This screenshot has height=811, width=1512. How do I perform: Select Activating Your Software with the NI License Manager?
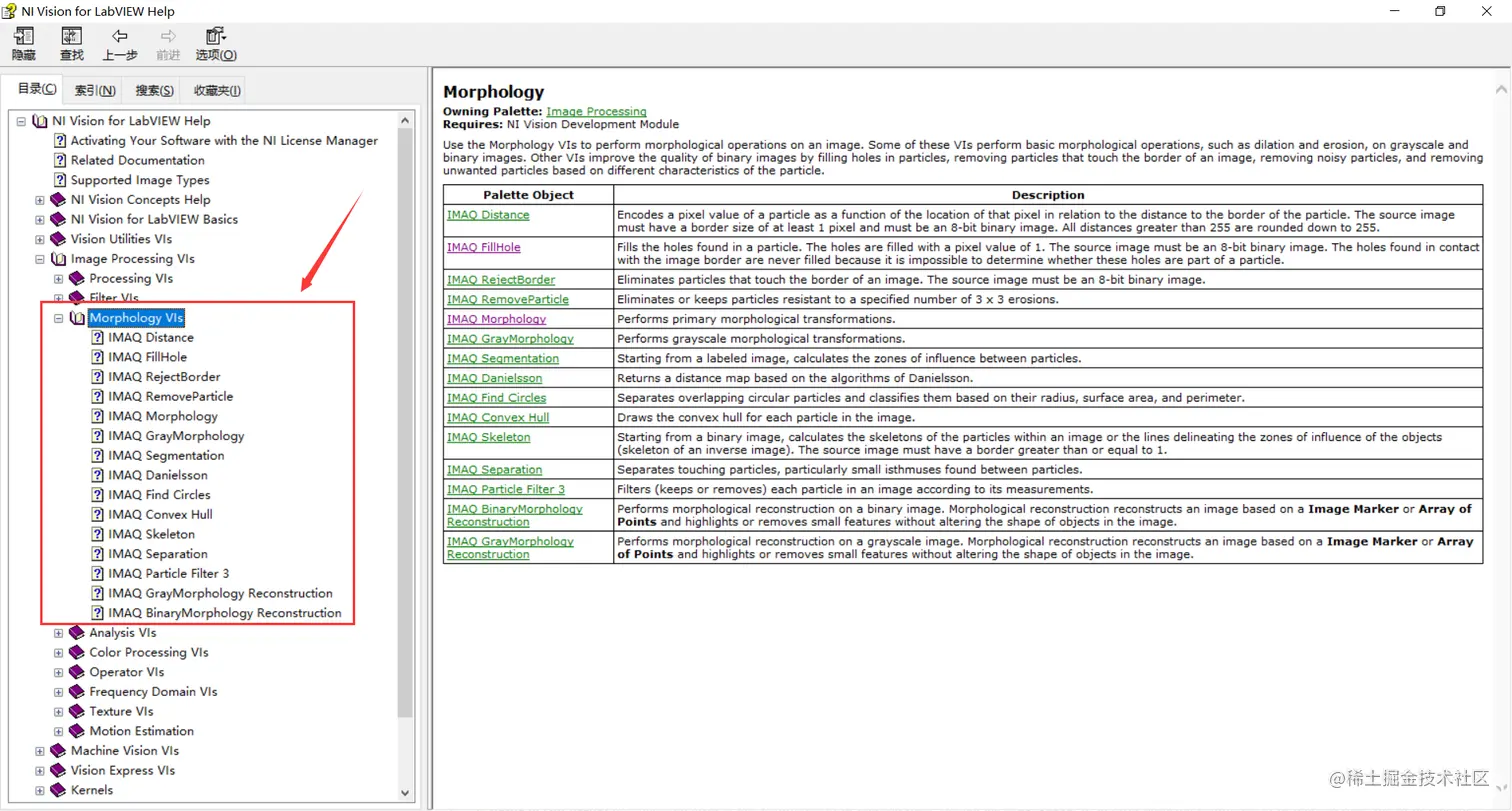point(224,141)
